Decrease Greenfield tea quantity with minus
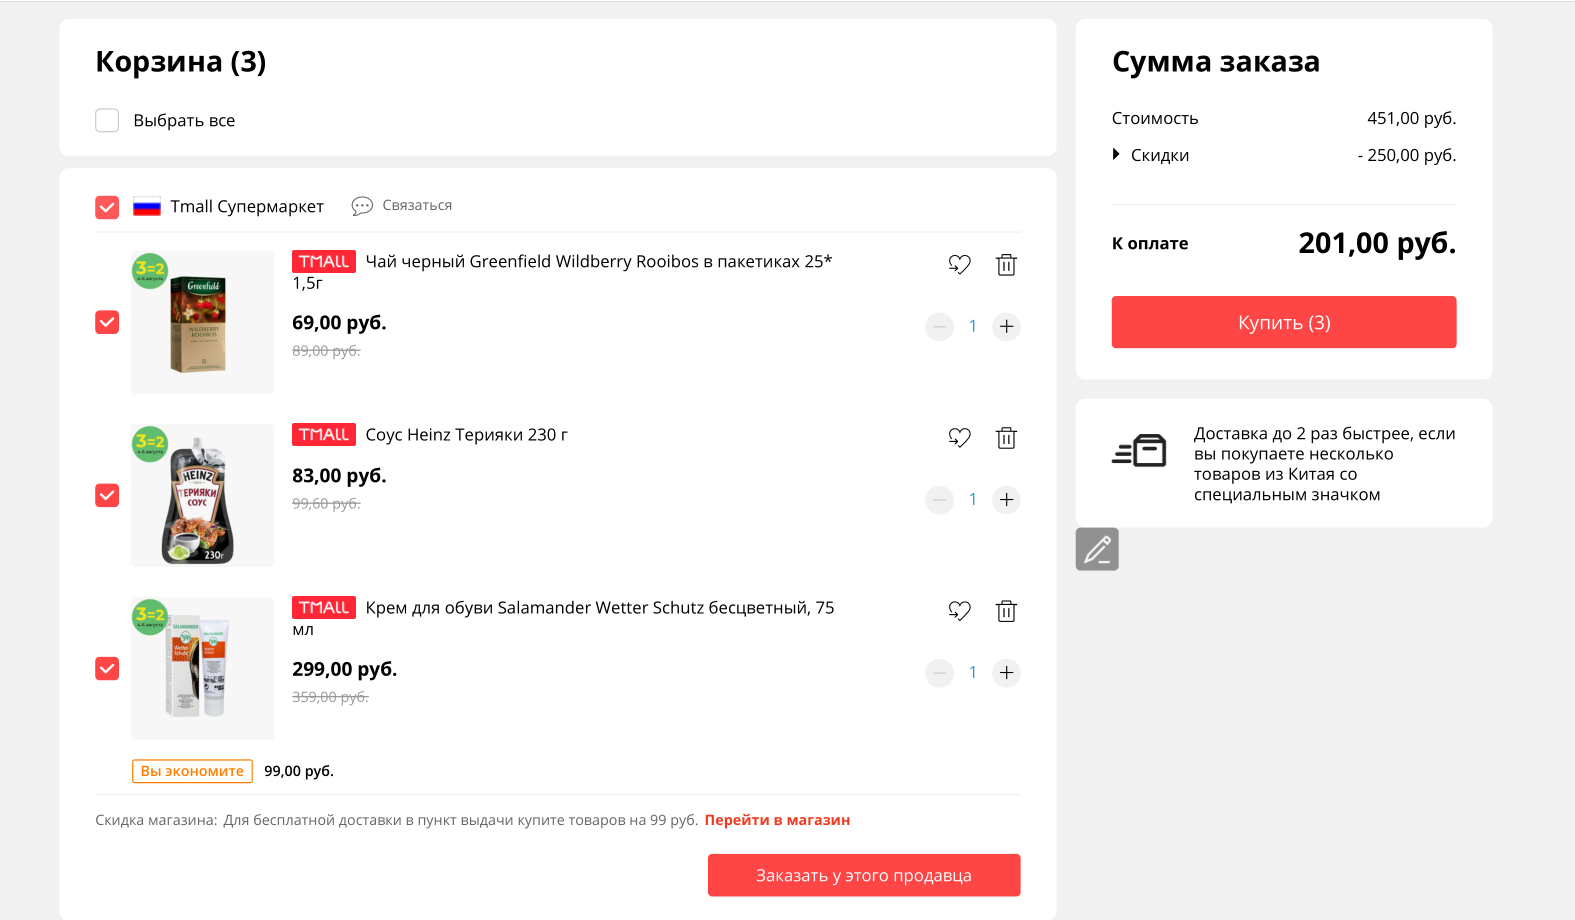Image resolution: width=1575 pixels, height=920 pixels. [940, 327]
